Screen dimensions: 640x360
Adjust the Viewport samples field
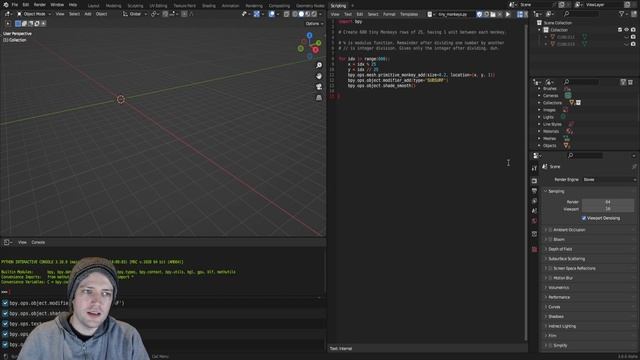coord(608,209)
